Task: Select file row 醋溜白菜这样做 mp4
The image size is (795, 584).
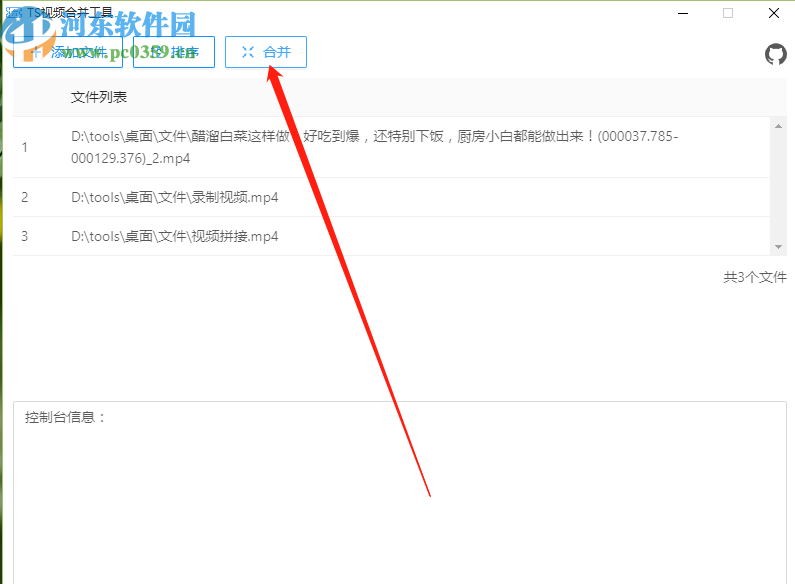Action: click(391, 147)
